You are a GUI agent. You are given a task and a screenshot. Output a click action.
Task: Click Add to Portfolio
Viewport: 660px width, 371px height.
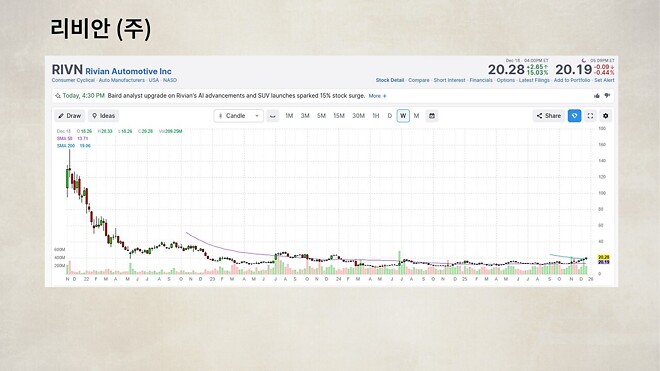572,80
